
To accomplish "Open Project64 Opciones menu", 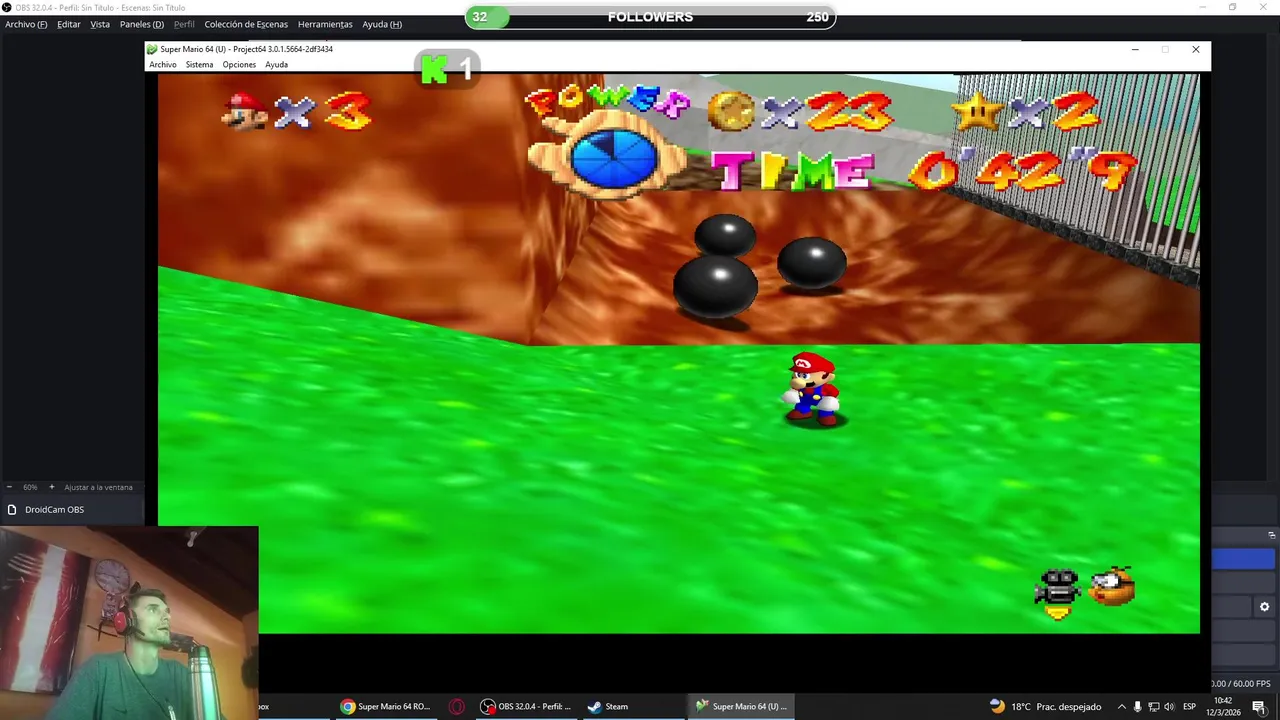I will pos(239,64).
